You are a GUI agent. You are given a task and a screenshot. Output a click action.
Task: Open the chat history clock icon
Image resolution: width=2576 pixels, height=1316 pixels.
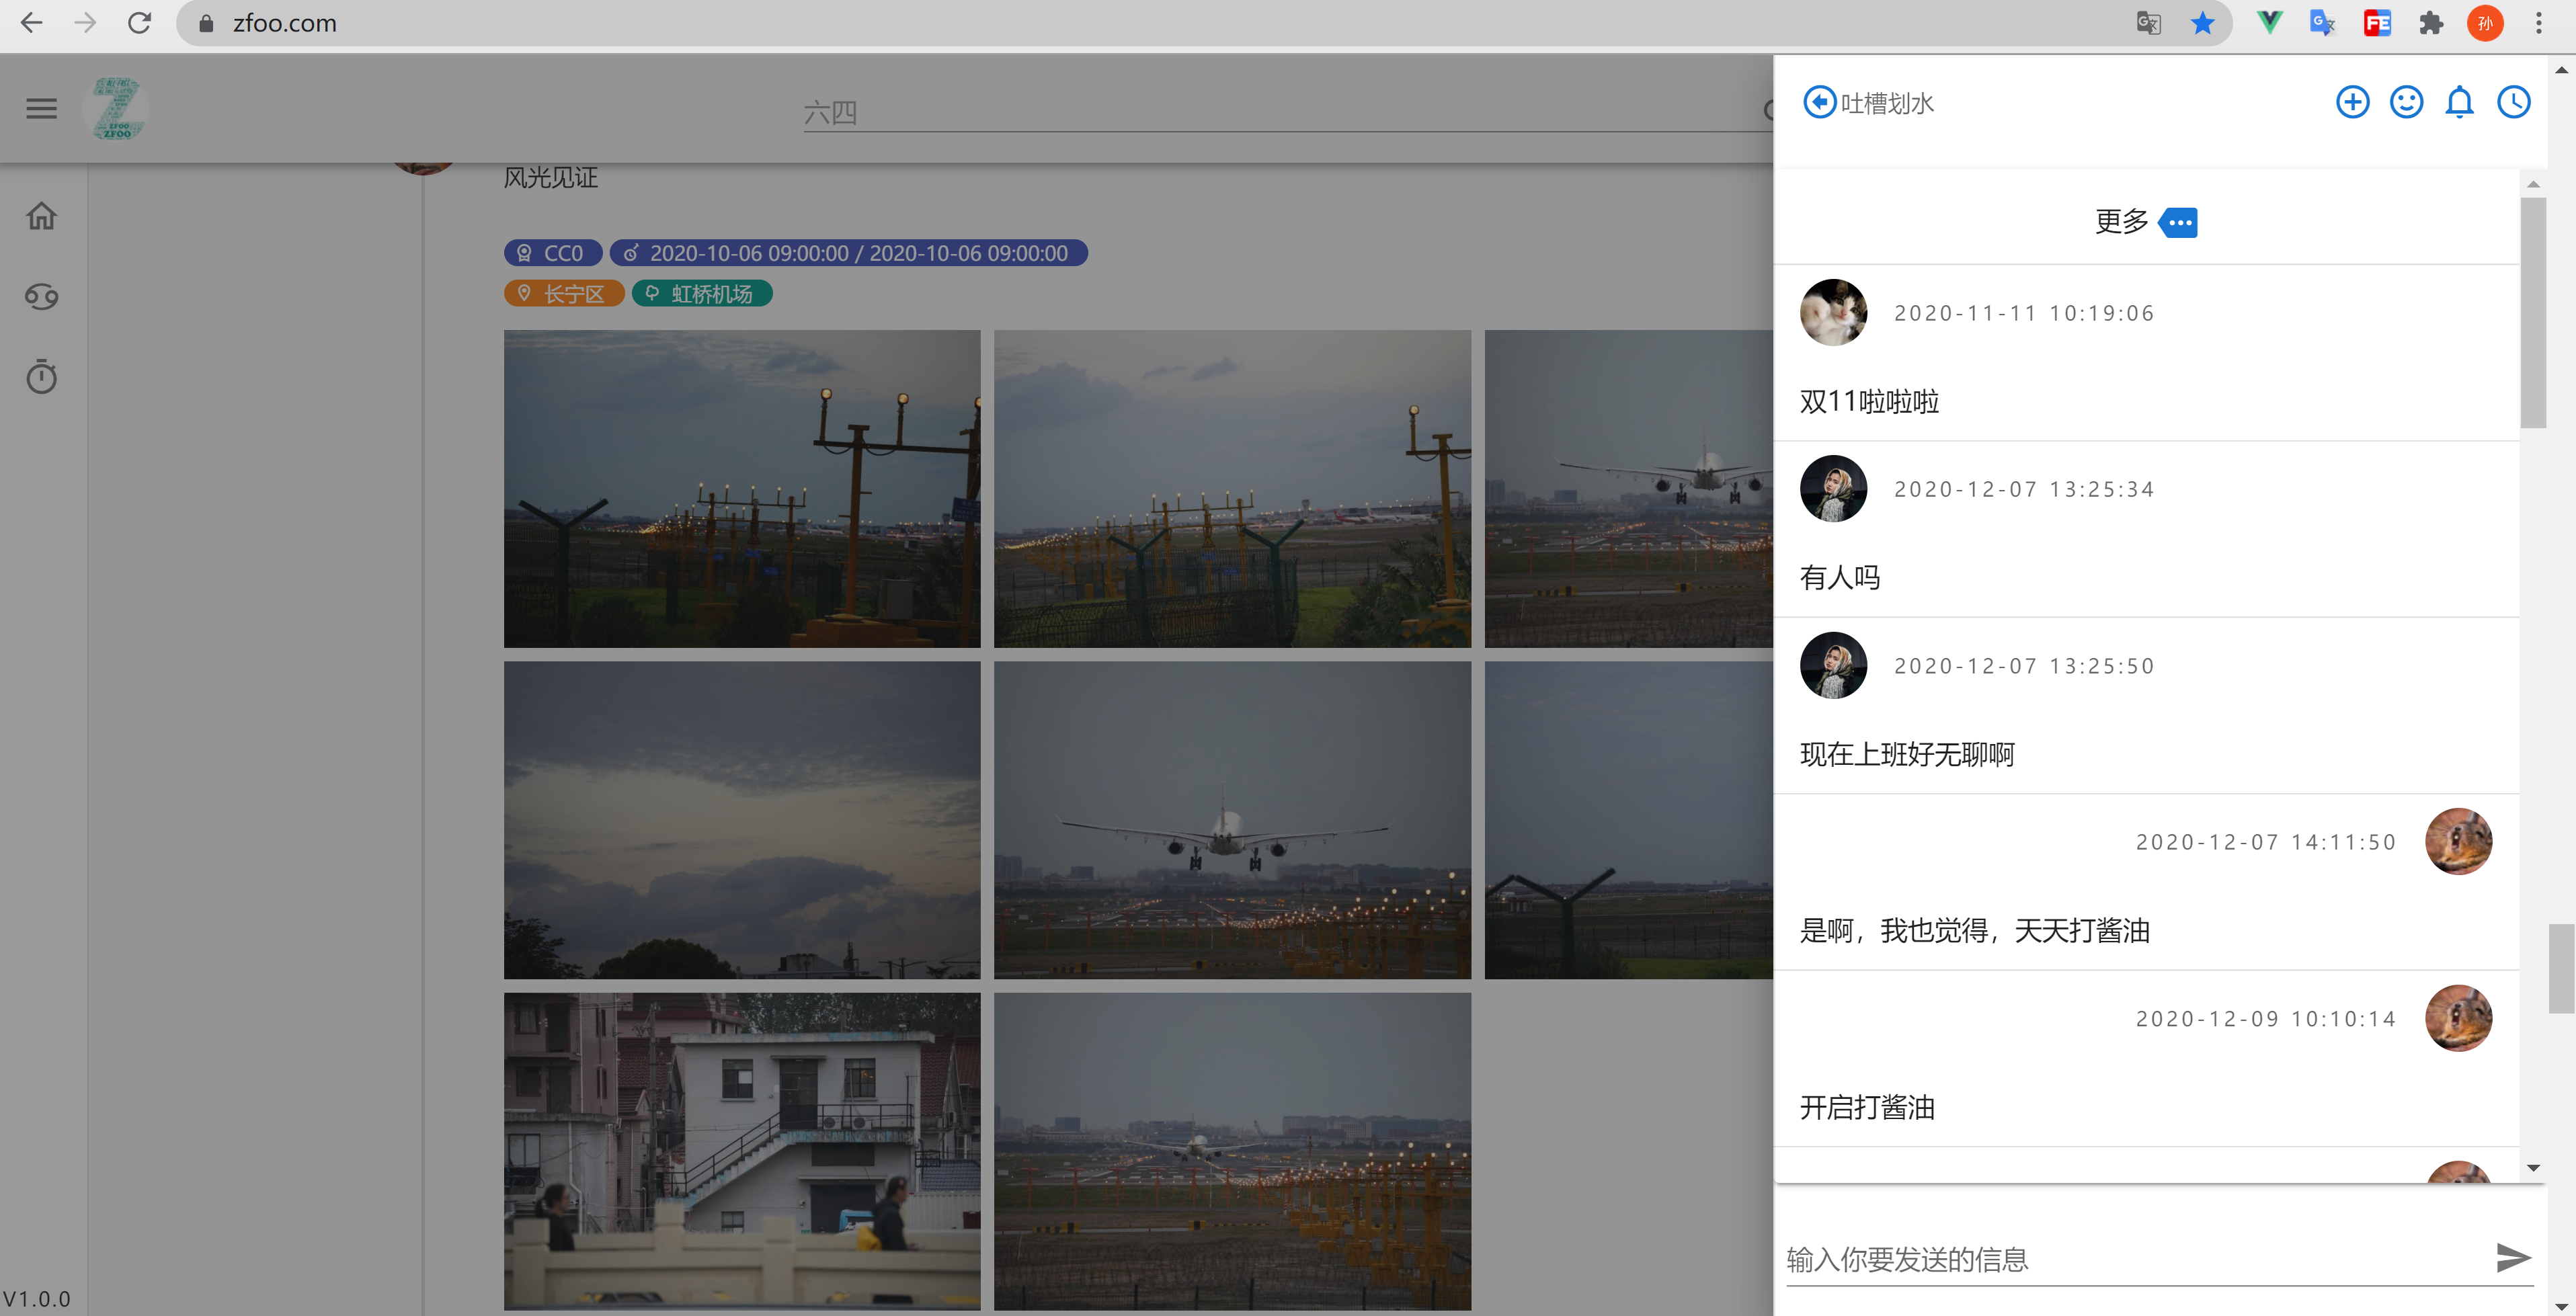click(x=2513, y=102)
